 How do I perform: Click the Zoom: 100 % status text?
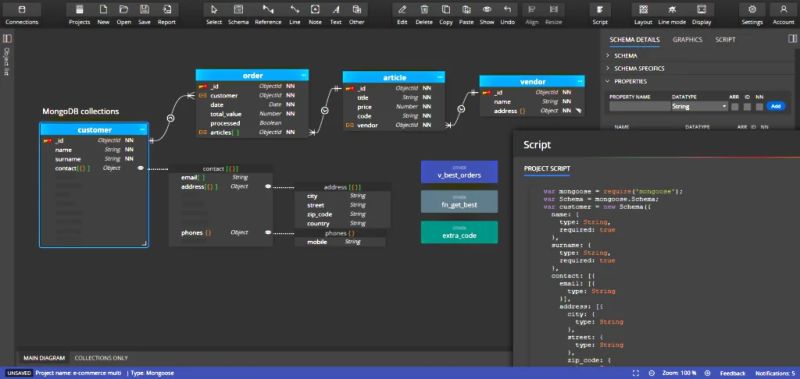point(679,373)
